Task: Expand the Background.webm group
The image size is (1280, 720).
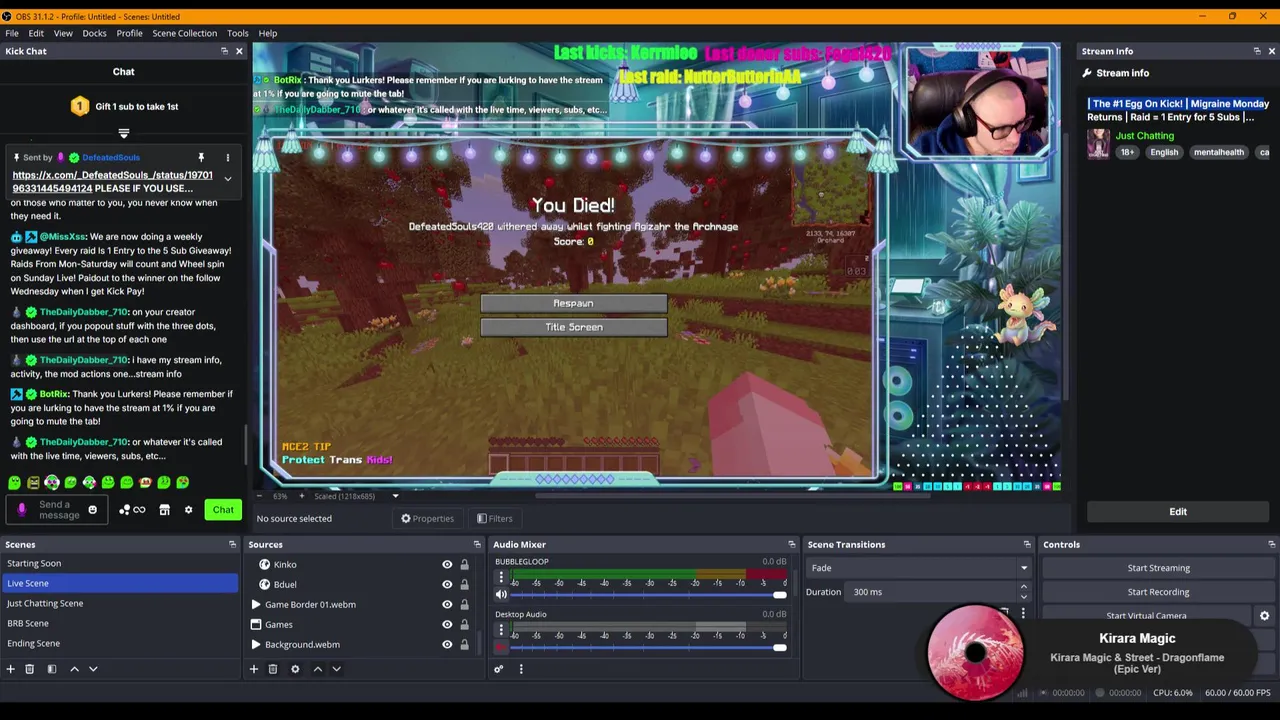Action: 256,645
